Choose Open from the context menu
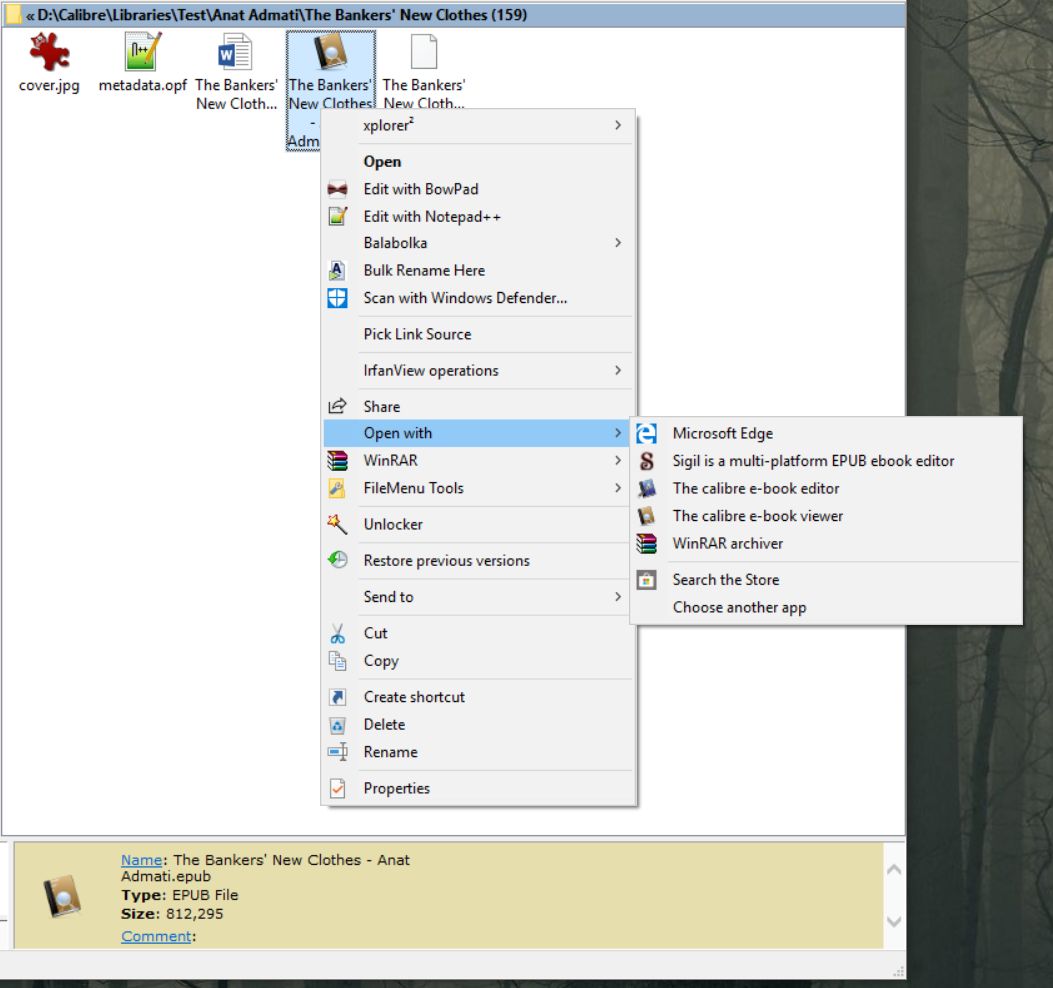 click(x=477, y=162)
